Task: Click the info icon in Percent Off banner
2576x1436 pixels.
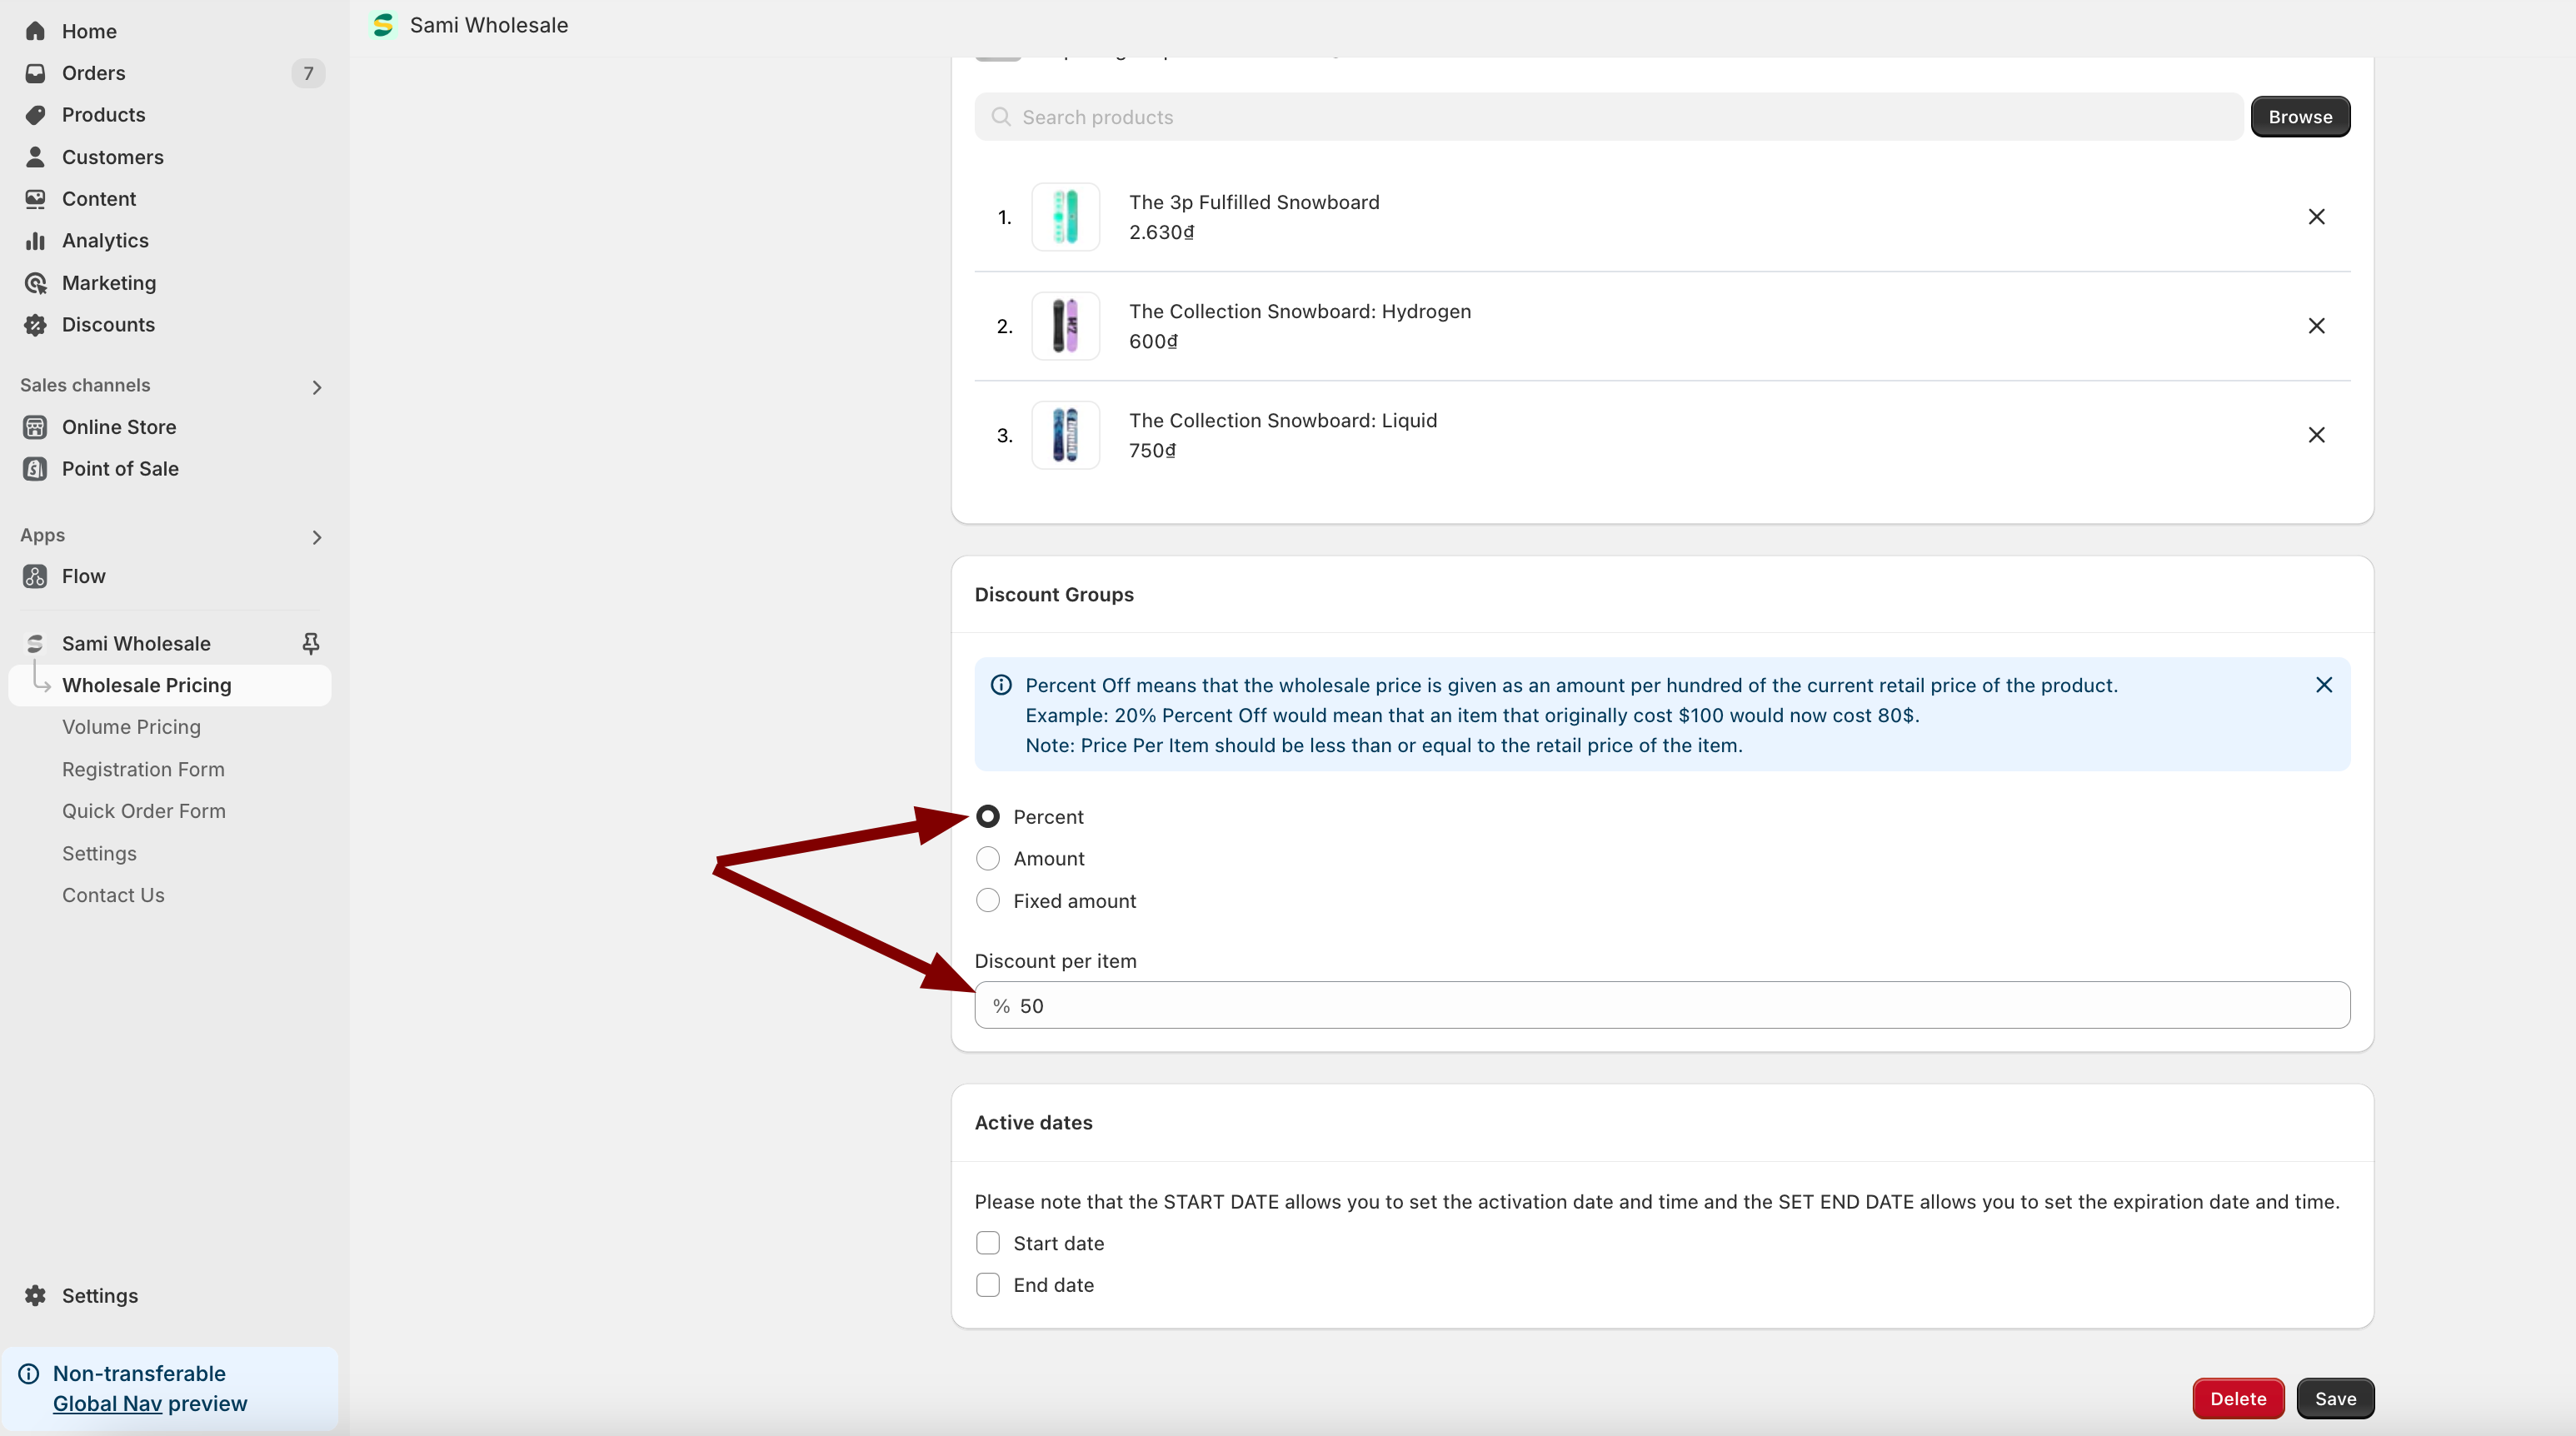Action: click(x=1001, y=685)
